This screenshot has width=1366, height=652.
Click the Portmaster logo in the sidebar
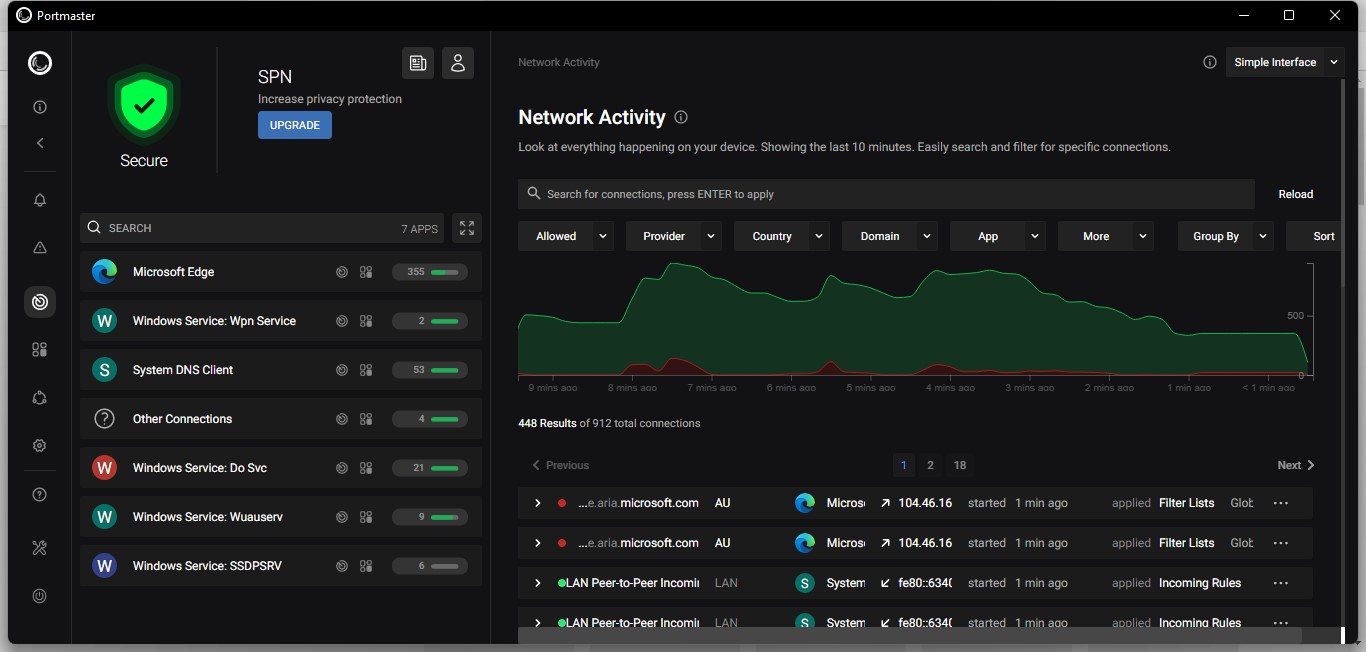[40, 63]
